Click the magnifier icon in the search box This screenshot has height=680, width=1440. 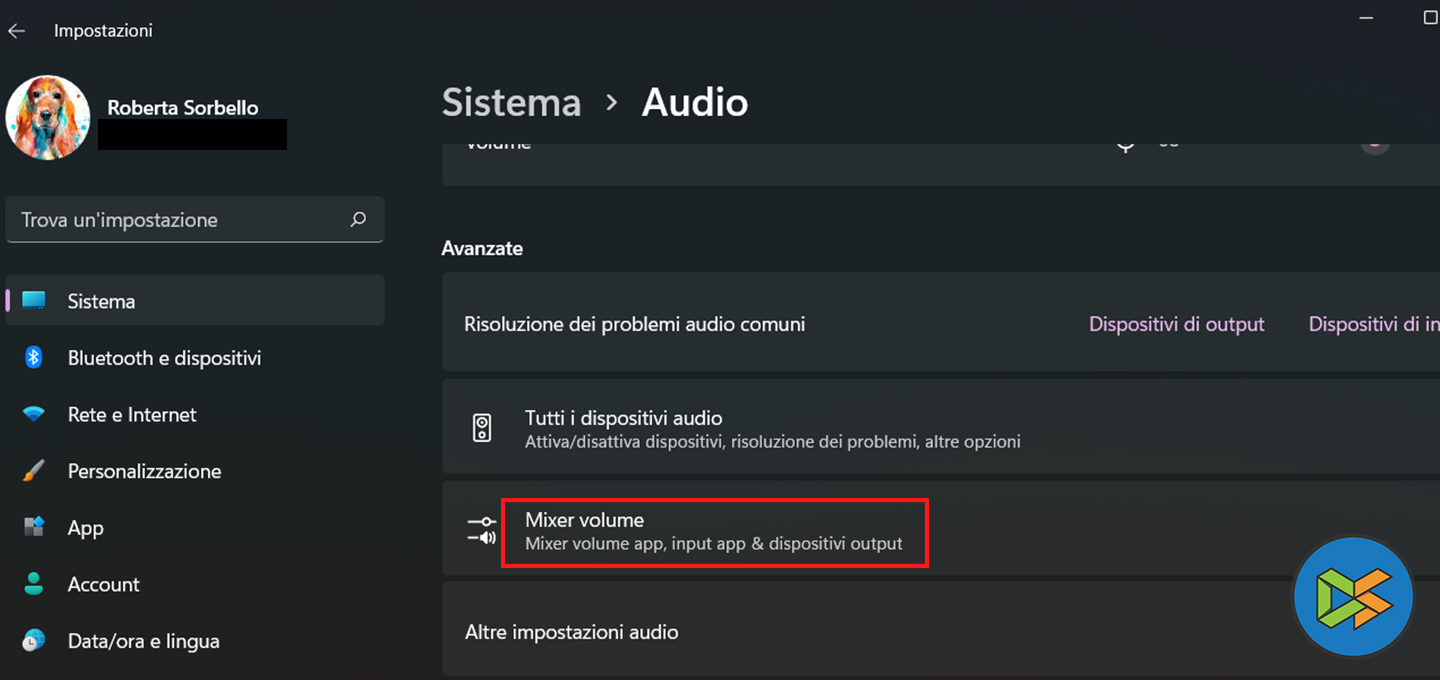click(x=358, y=220)
